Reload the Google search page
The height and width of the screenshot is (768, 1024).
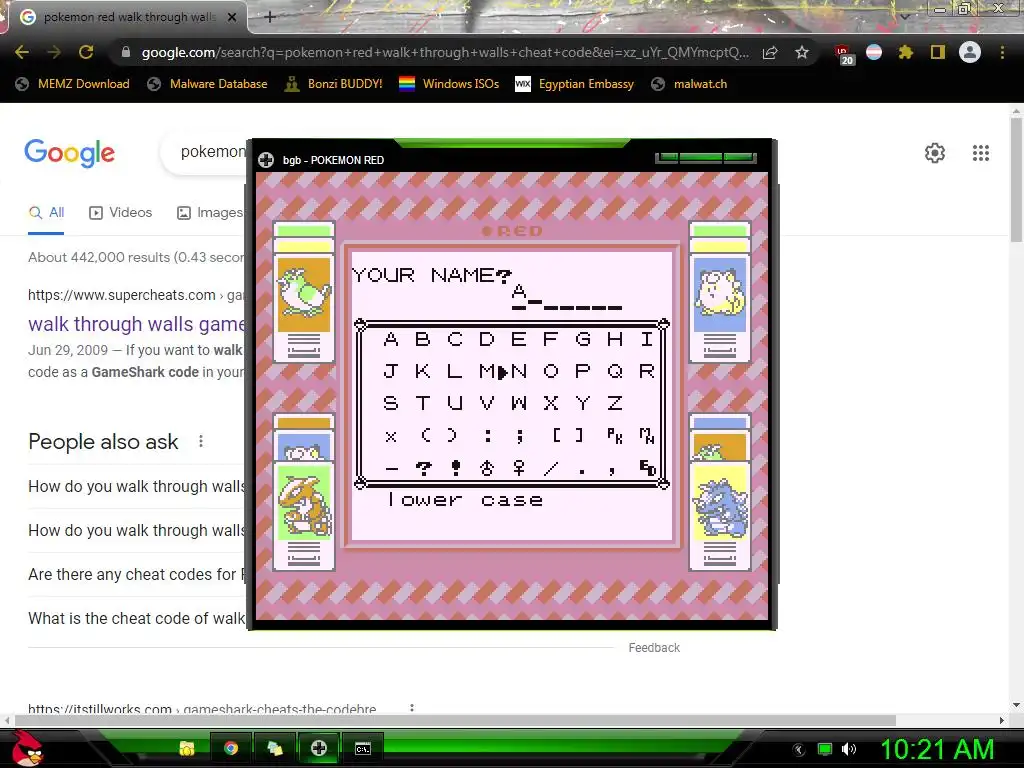[x=86, y=52]
